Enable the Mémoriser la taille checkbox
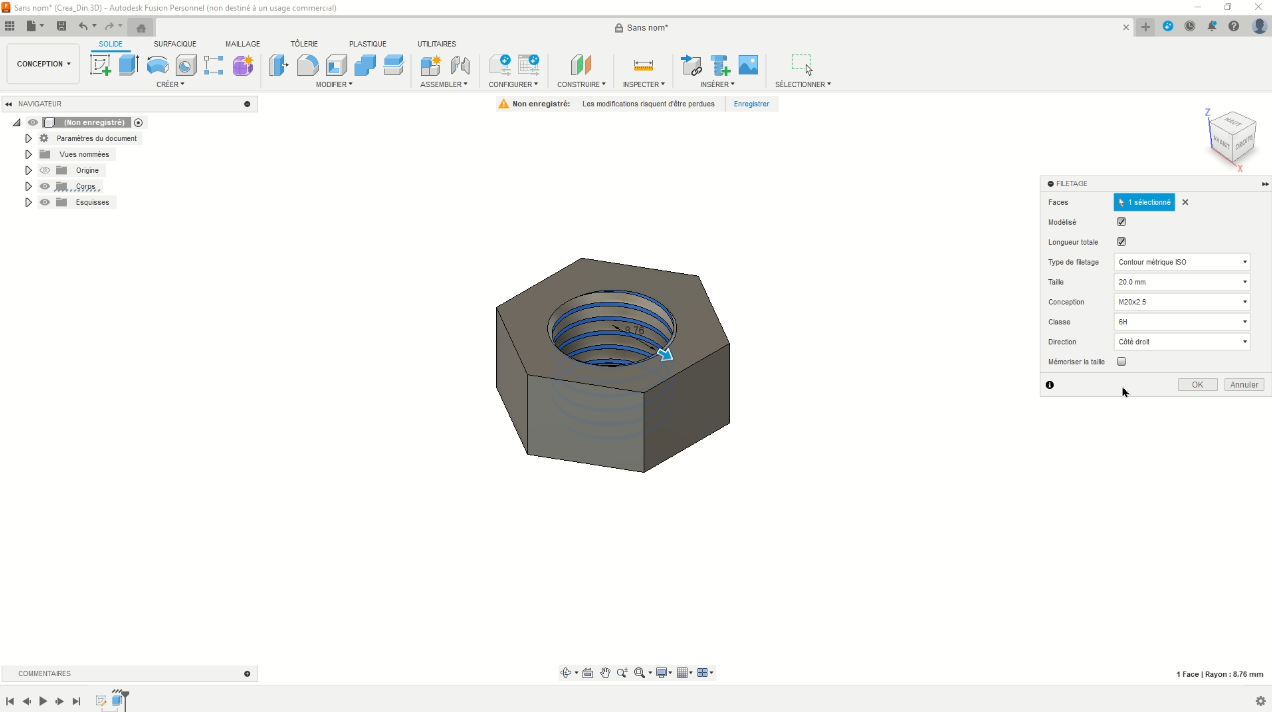 (1121, 362)
